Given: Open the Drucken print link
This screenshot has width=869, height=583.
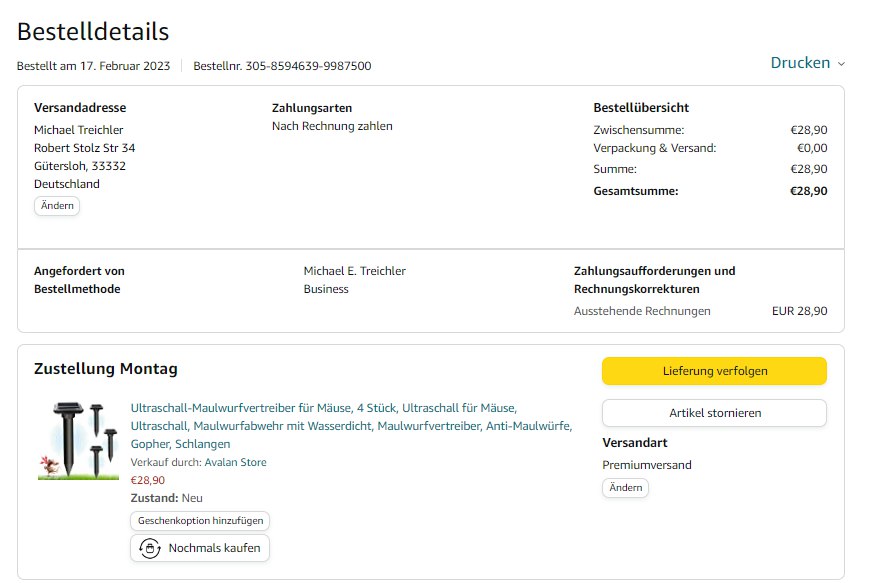Looking at the screenshot, I should (x=800, y=63).
